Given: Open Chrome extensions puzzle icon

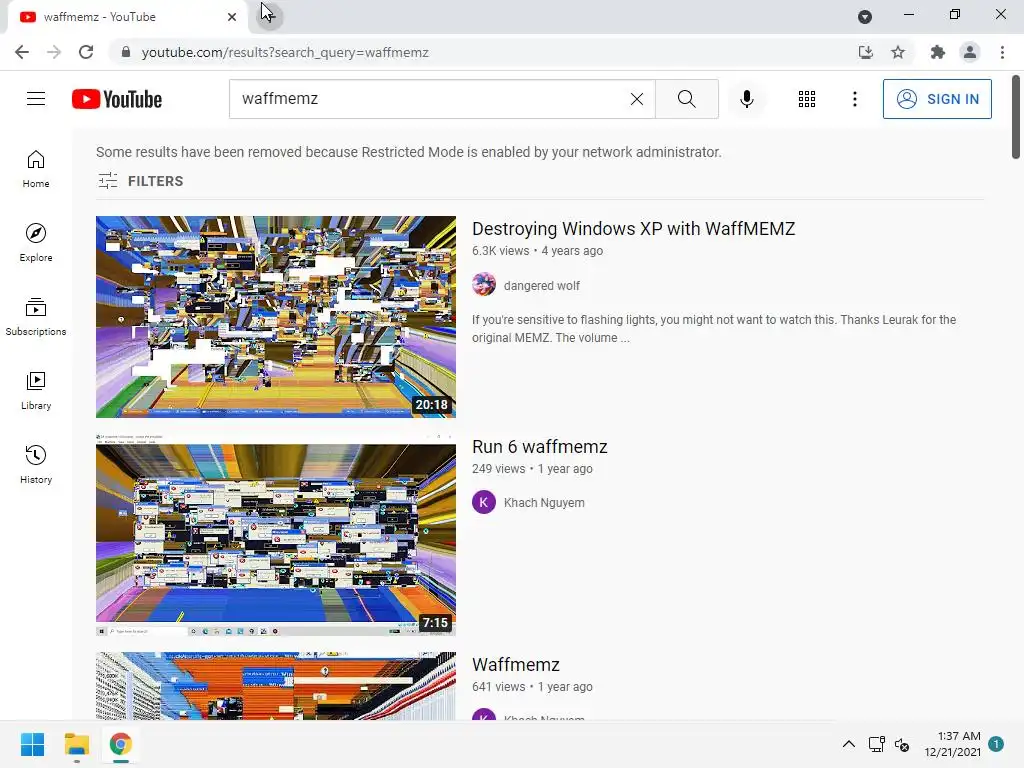Looking at the screenshot, I should (938, 52).
